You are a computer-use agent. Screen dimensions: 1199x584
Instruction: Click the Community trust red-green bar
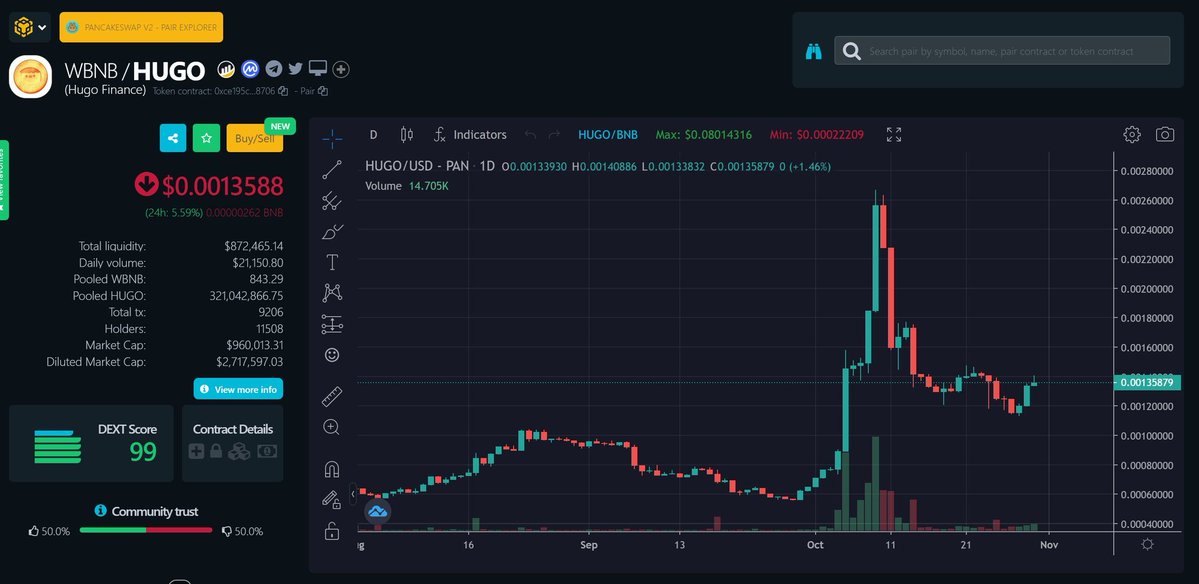pos(146,530)
